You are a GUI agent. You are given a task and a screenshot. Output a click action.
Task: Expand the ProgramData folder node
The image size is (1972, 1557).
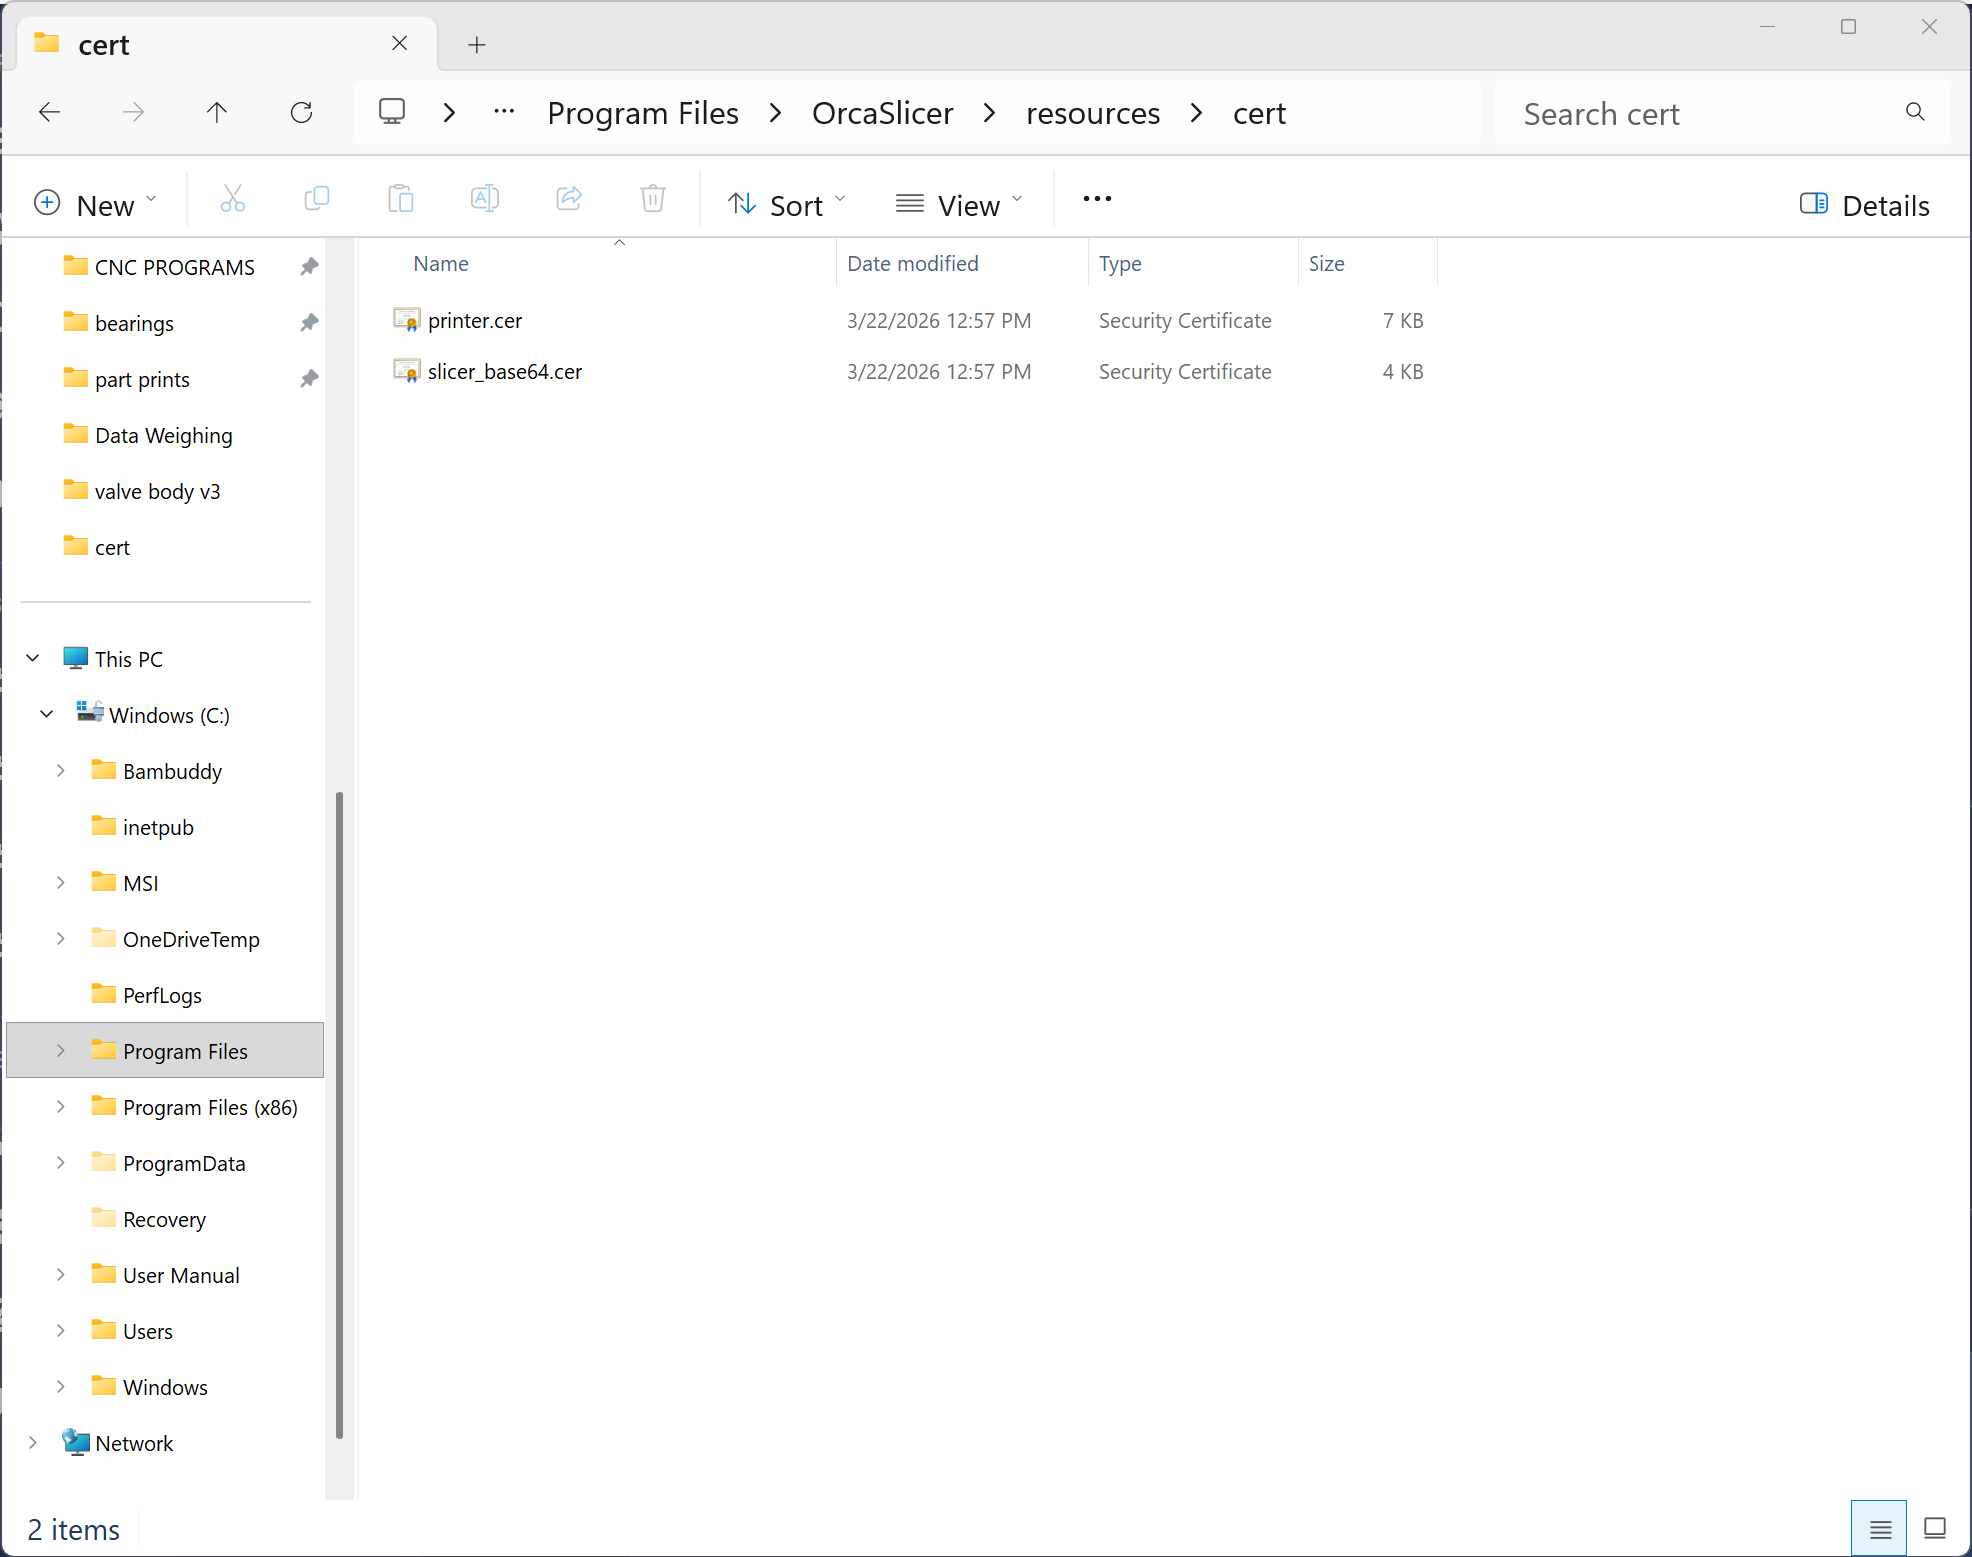(61, 1162)
